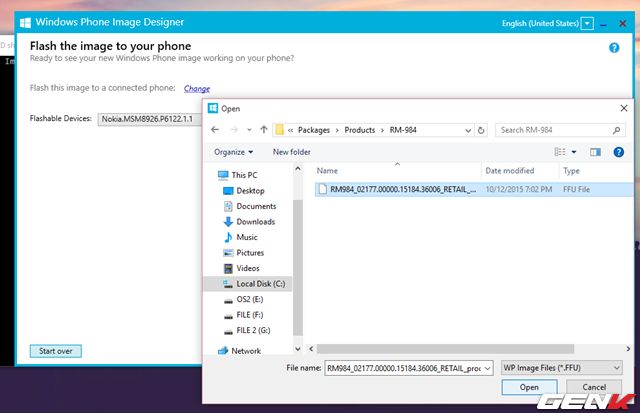The height and width of the screenshot is (413, 640).
Task: Click the Back arrow in Open dialog
Action: click(215, 130)
